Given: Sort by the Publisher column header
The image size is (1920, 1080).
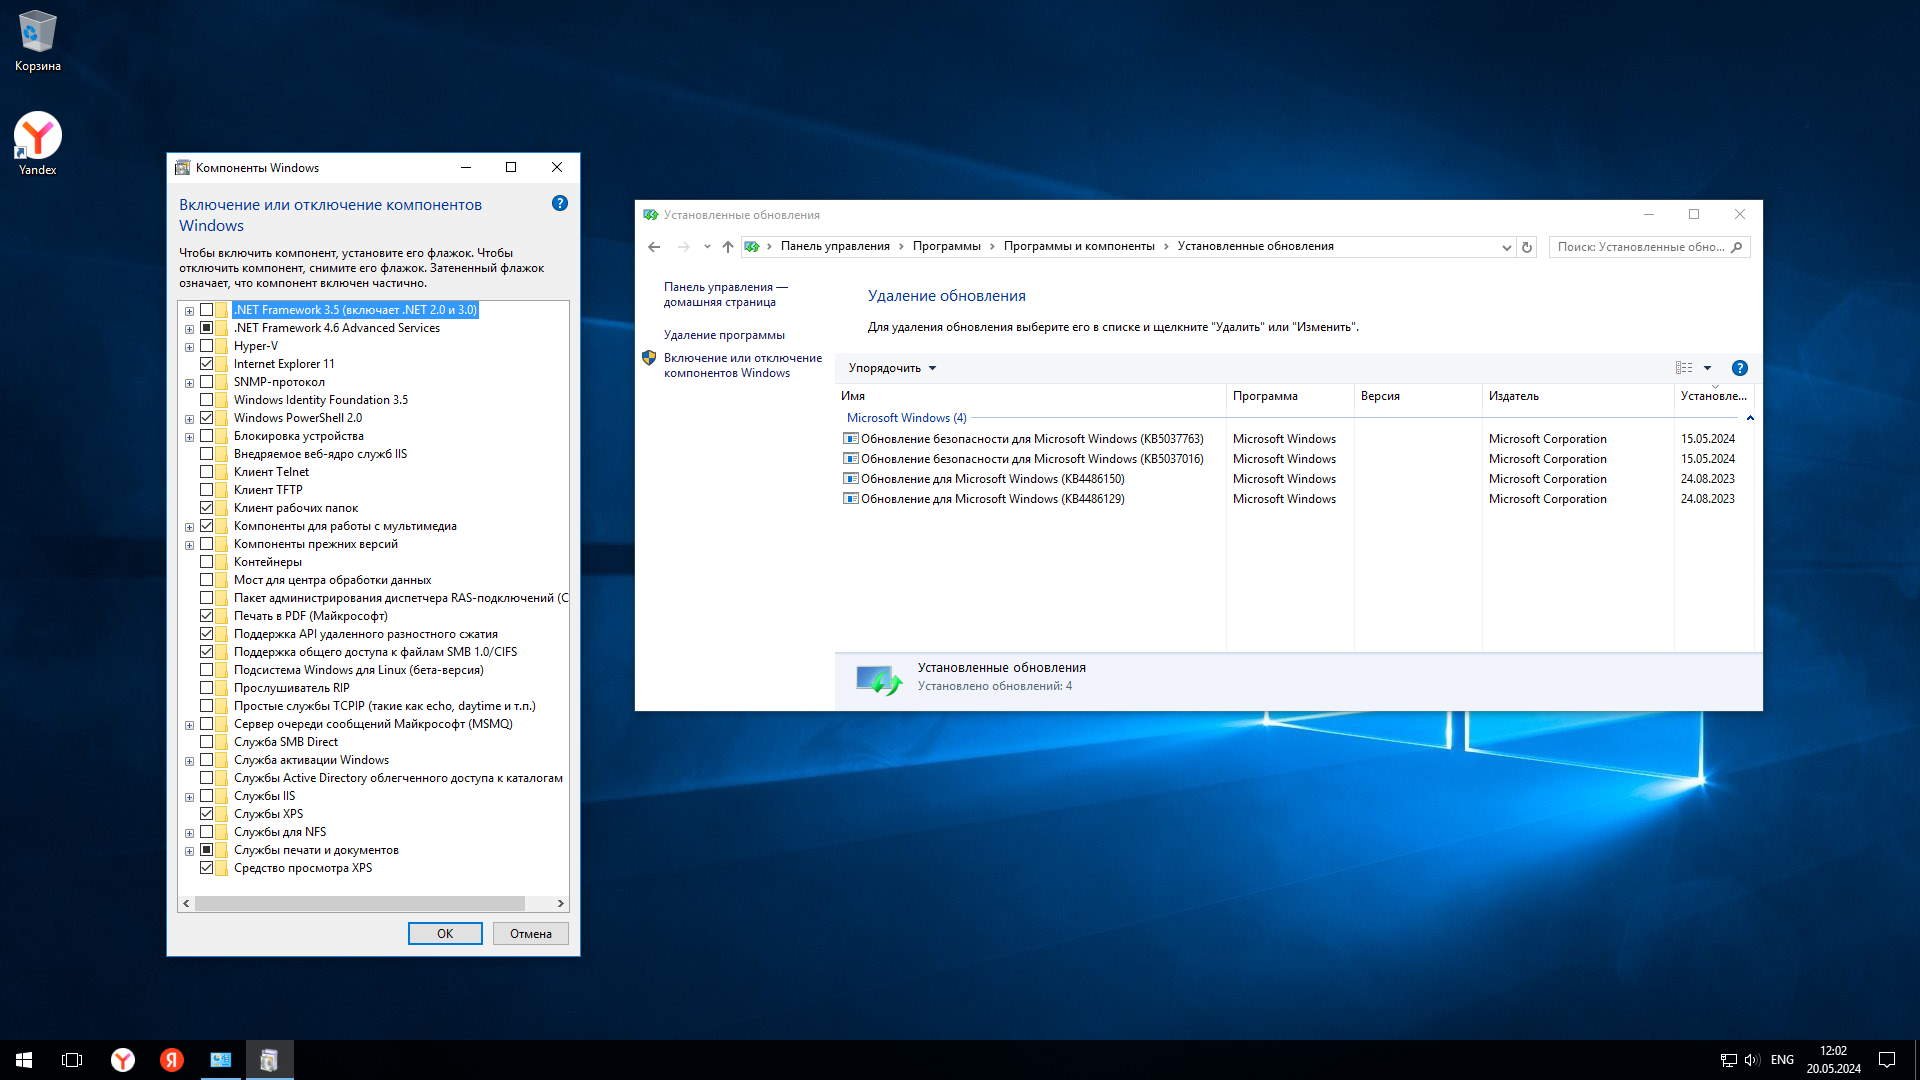Looking at the screenshot, I should click(x=1513, y=396).
